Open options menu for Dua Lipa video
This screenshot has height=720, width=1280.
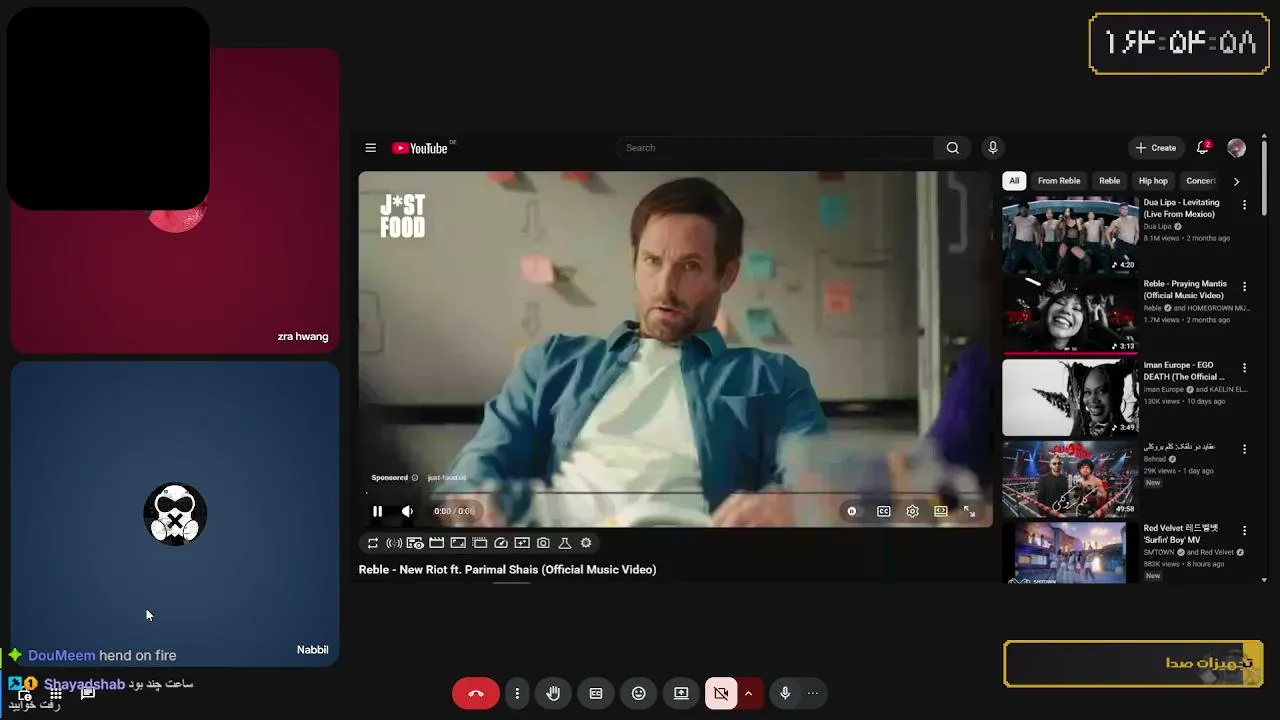pos(1244,205)
